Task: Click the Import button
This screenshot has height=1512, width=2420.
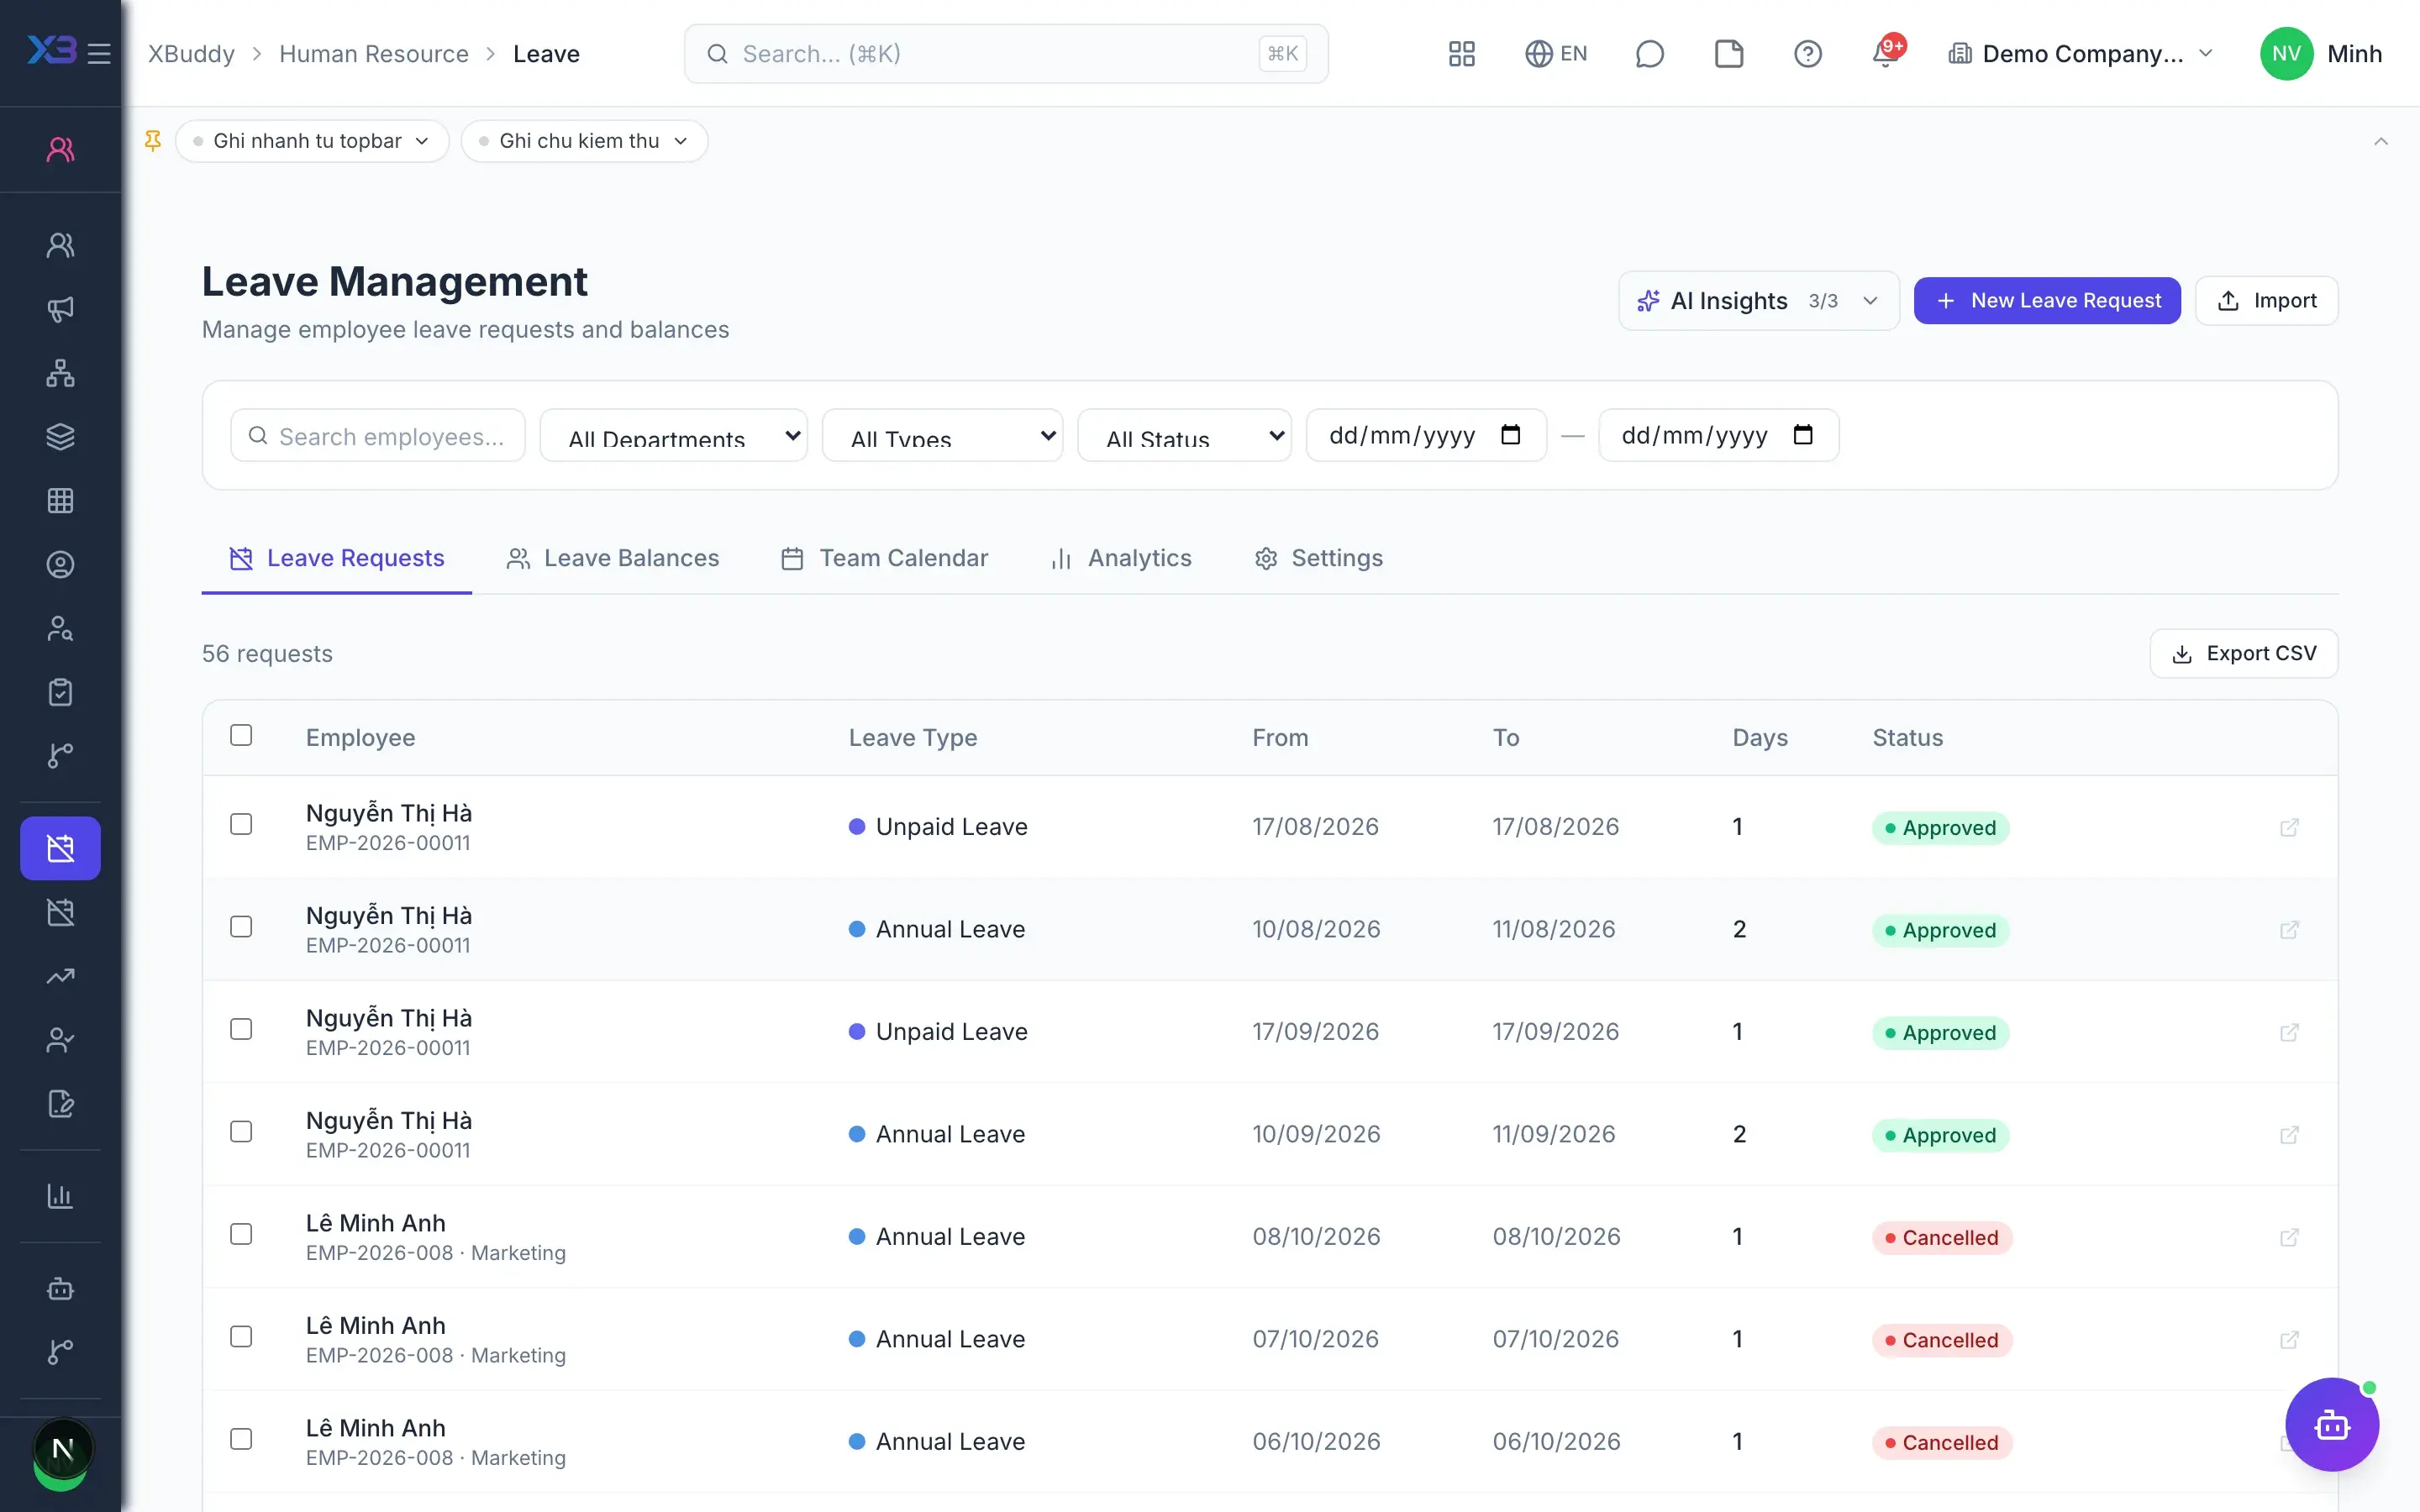Action: pos(2266,301)
